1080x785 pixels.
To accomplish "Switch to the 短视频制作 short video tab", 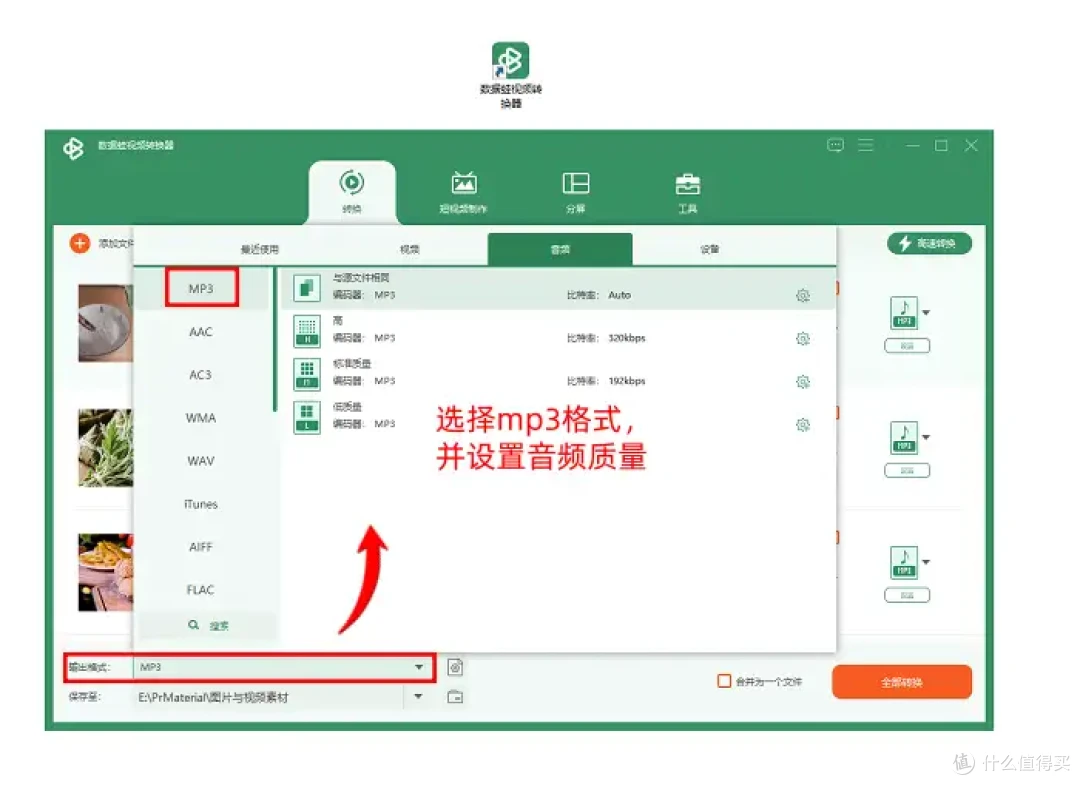I will (464, 192).
